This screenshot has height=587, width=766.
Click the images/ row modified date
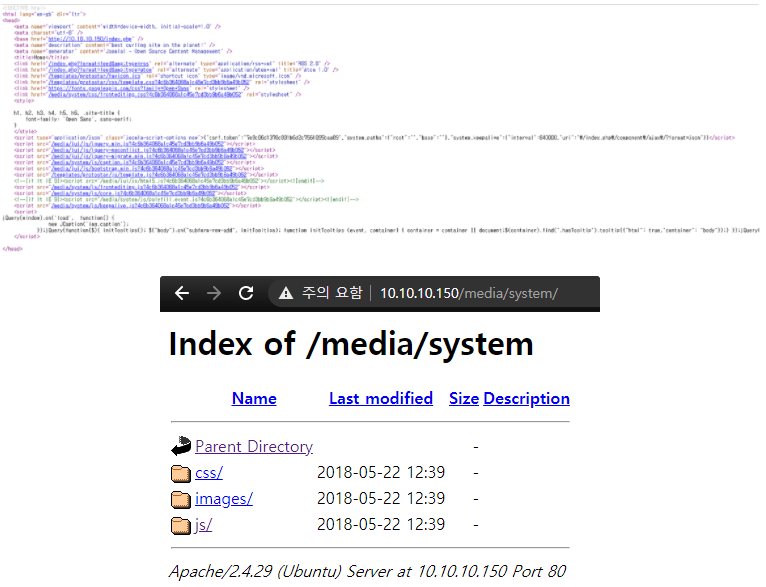pos(381,498)
